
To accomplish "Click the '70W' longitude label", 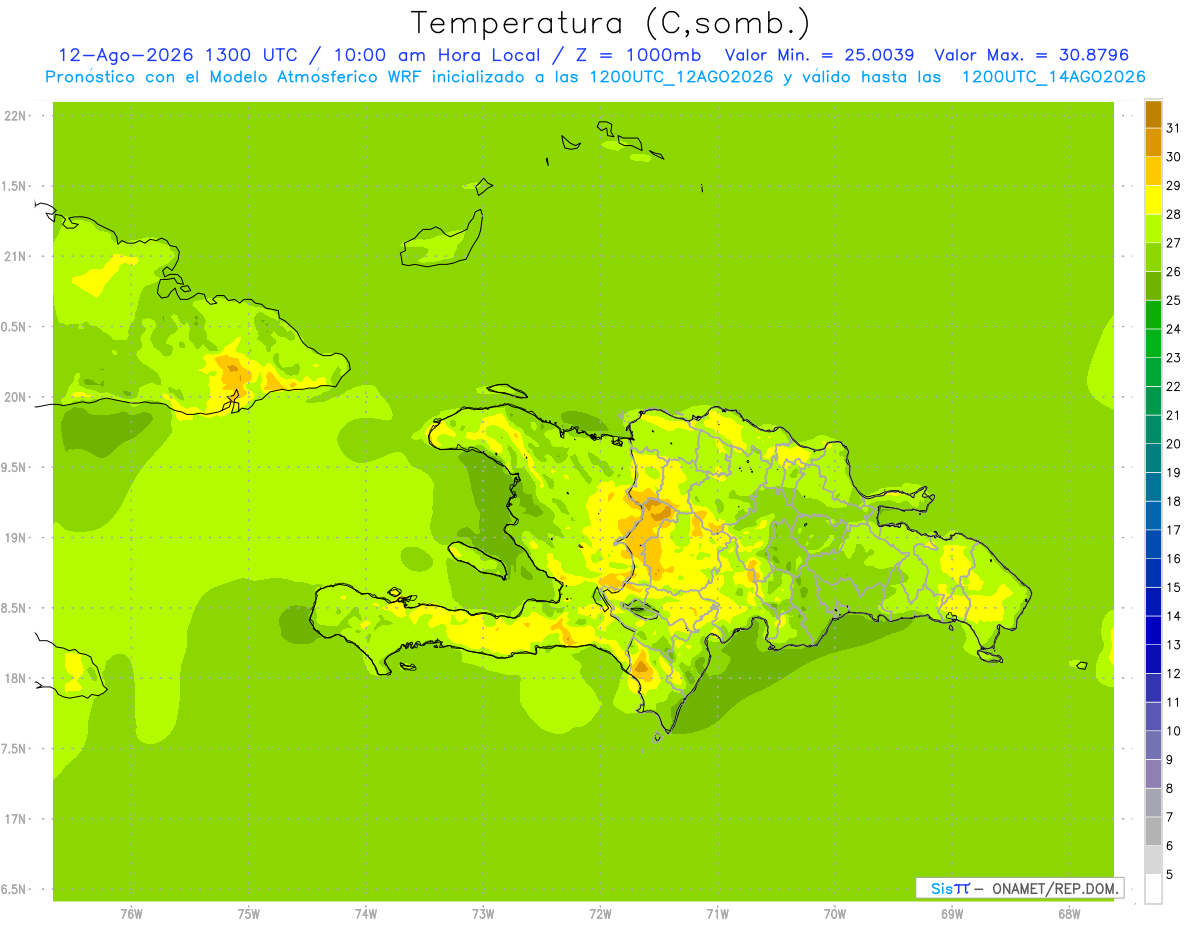I will coord(835,914).
